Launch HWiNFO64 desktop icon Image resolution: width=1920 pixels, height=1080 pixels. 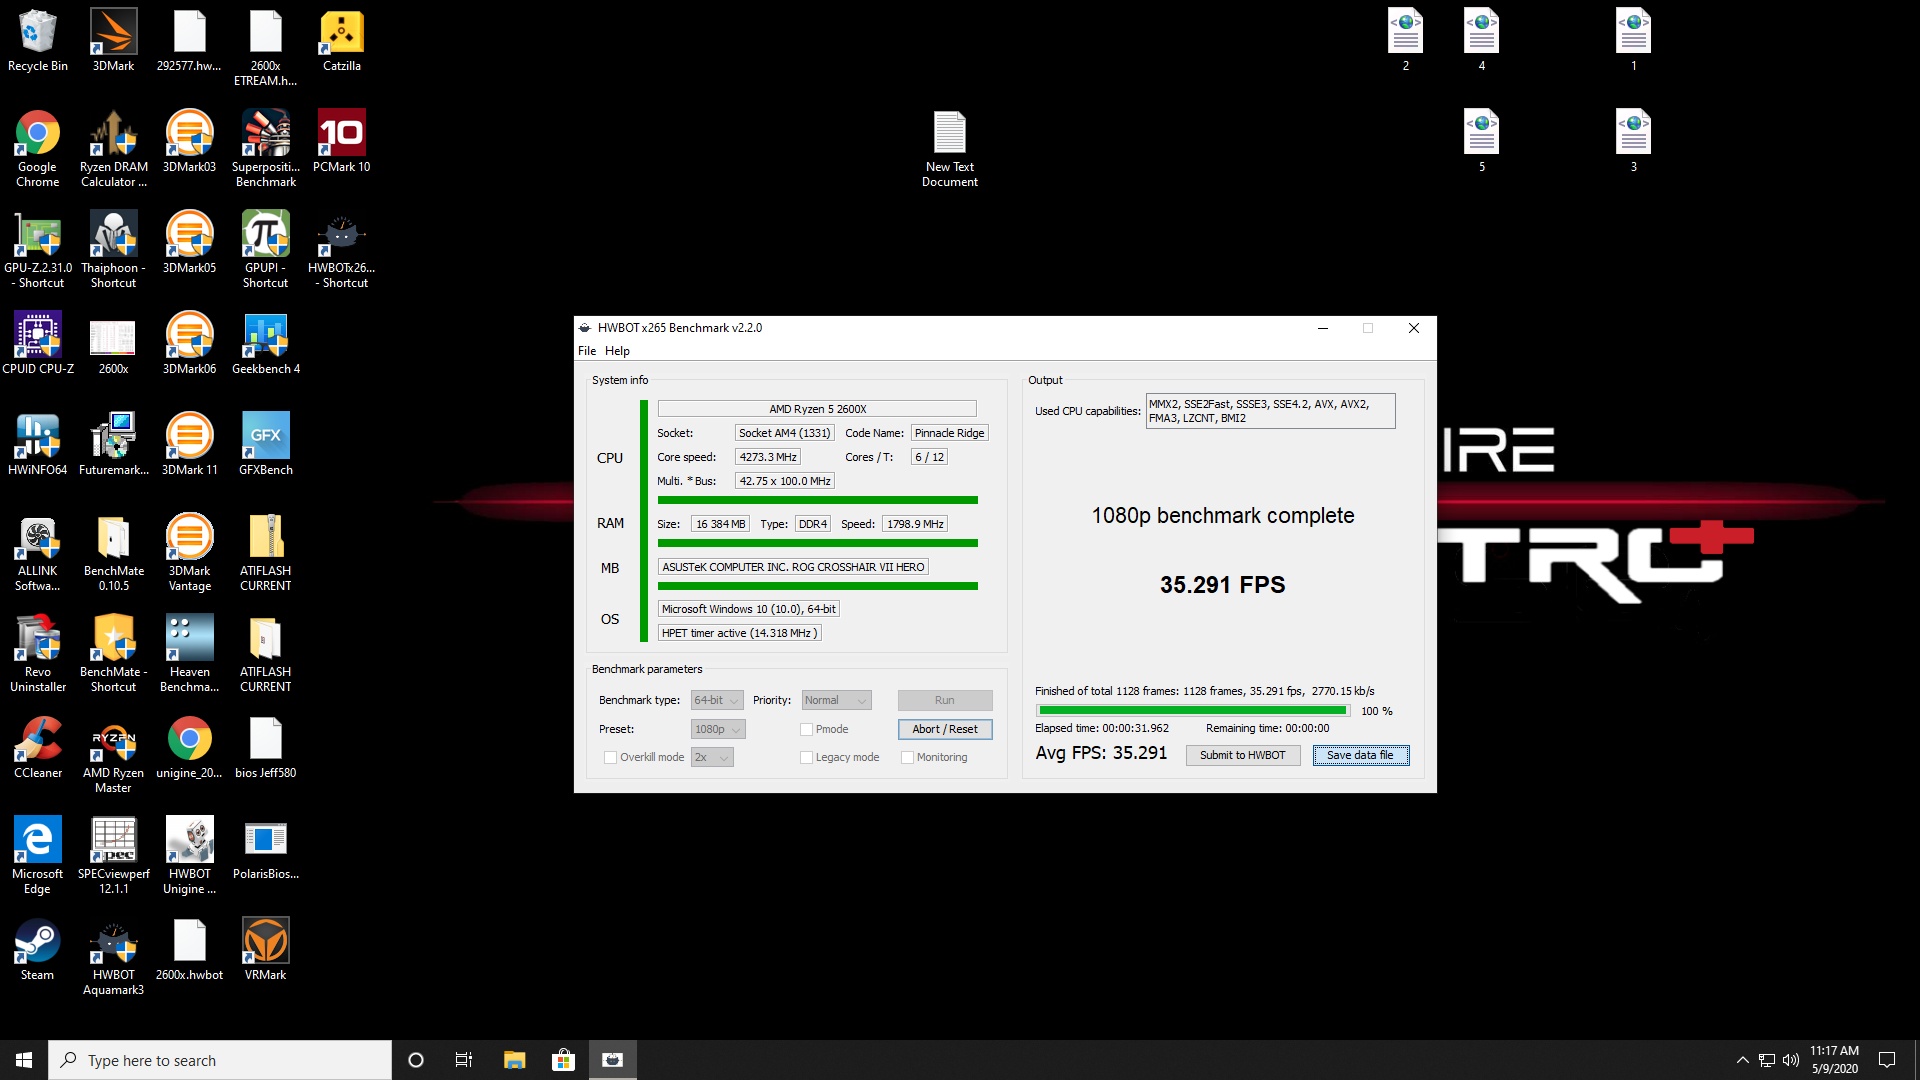click(38, 445)
